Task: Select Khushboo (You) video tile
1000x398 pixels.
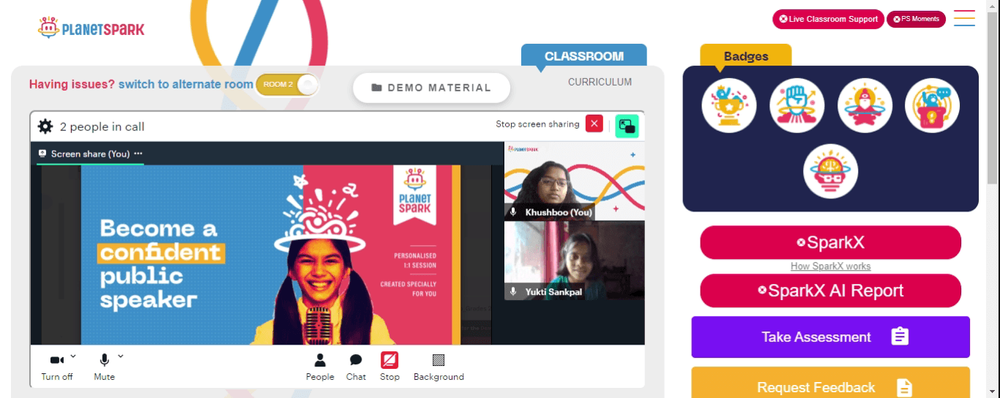Action: point(574,181)
